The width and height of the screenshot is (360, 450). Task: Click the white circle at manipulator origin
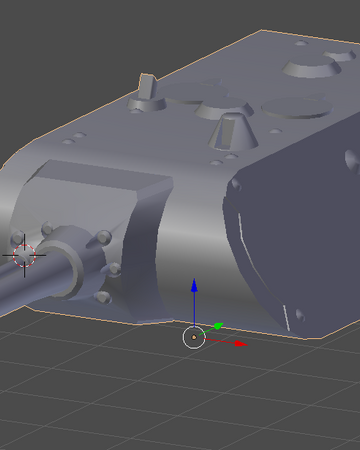[194, 337]
